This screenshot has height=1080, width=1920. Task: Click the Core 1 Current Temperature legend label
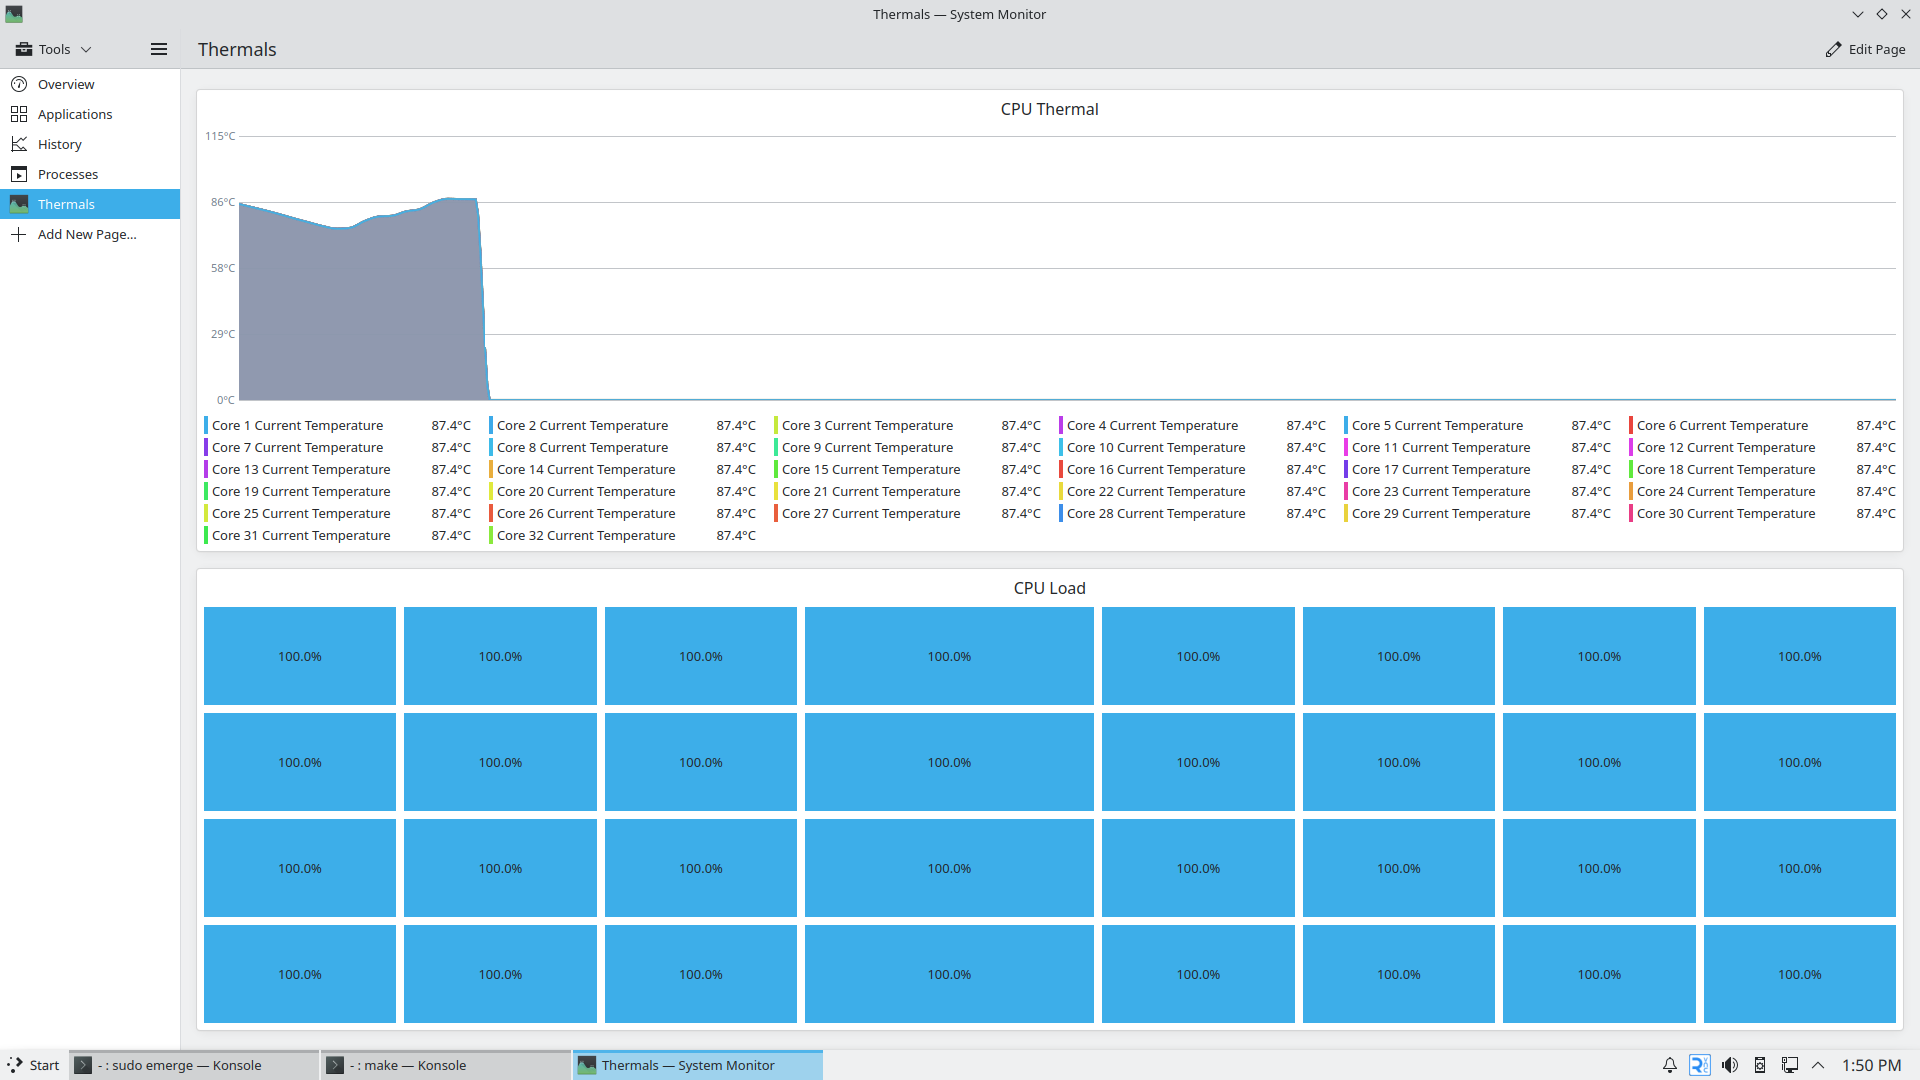pos(297,425)
